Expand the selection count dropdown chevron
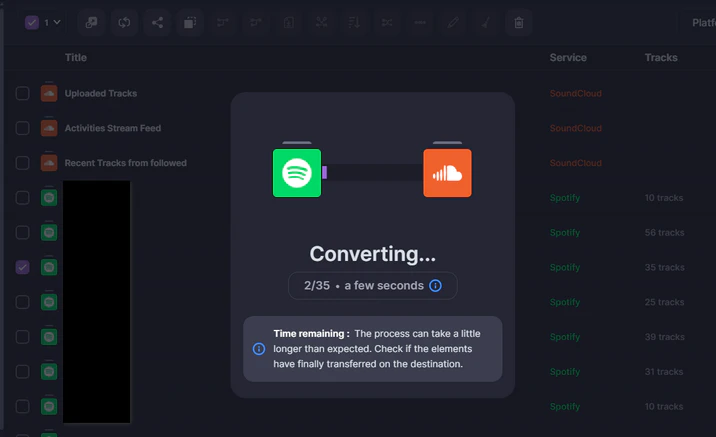The width and height of the screenshot is (716, 437). coord(56,22)
